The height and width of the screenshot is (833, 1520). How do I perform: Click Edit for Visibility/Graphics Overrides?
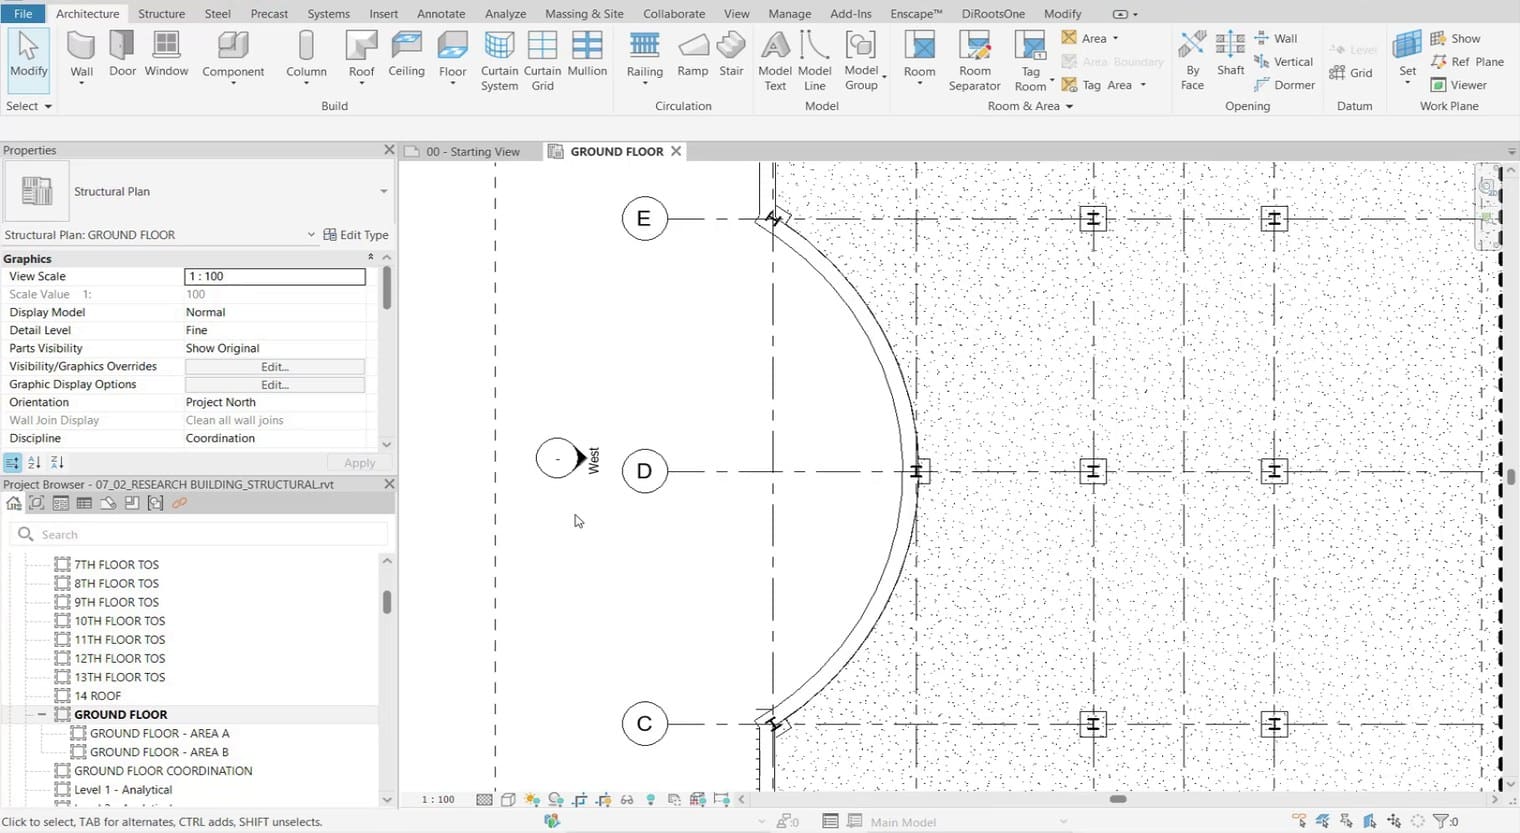click(275, 367)
